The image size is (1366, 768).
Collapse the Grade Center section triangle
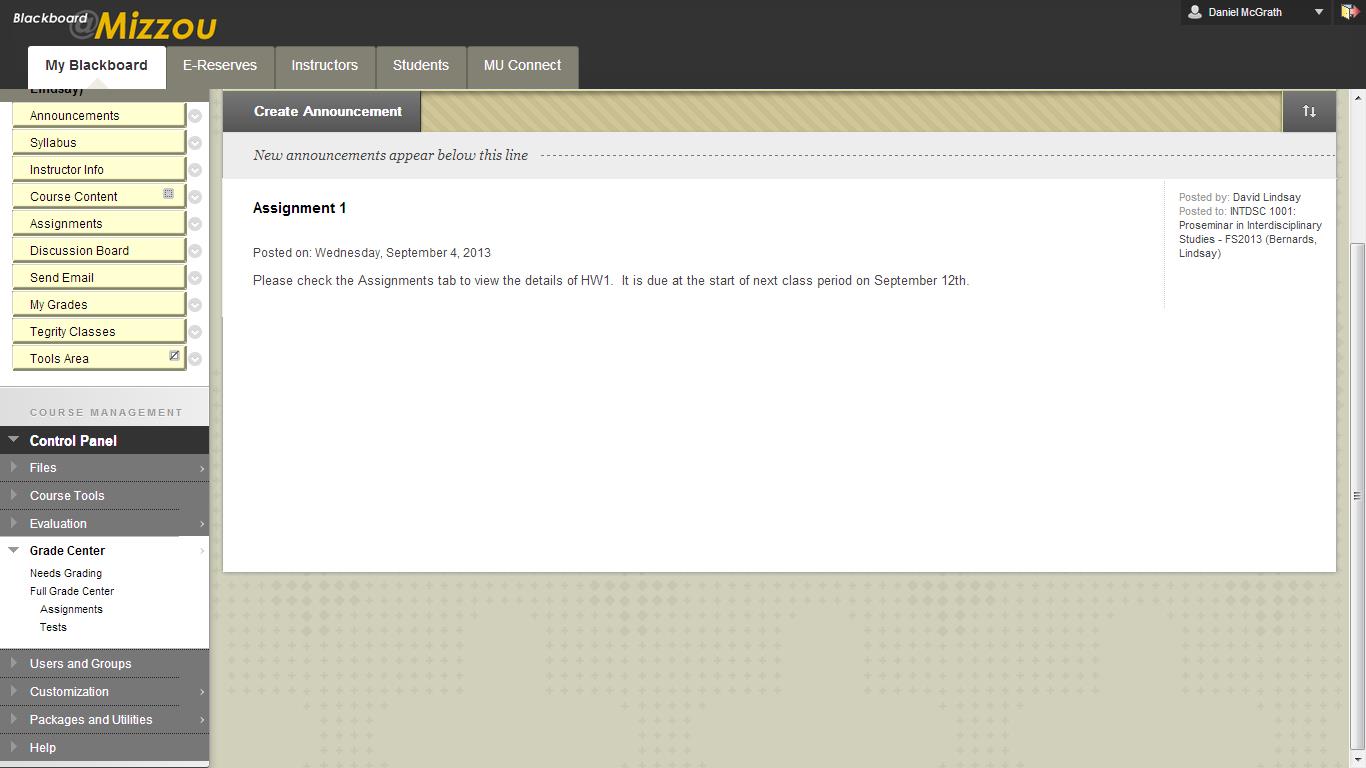pyautogui.click(x=14, y=550)
